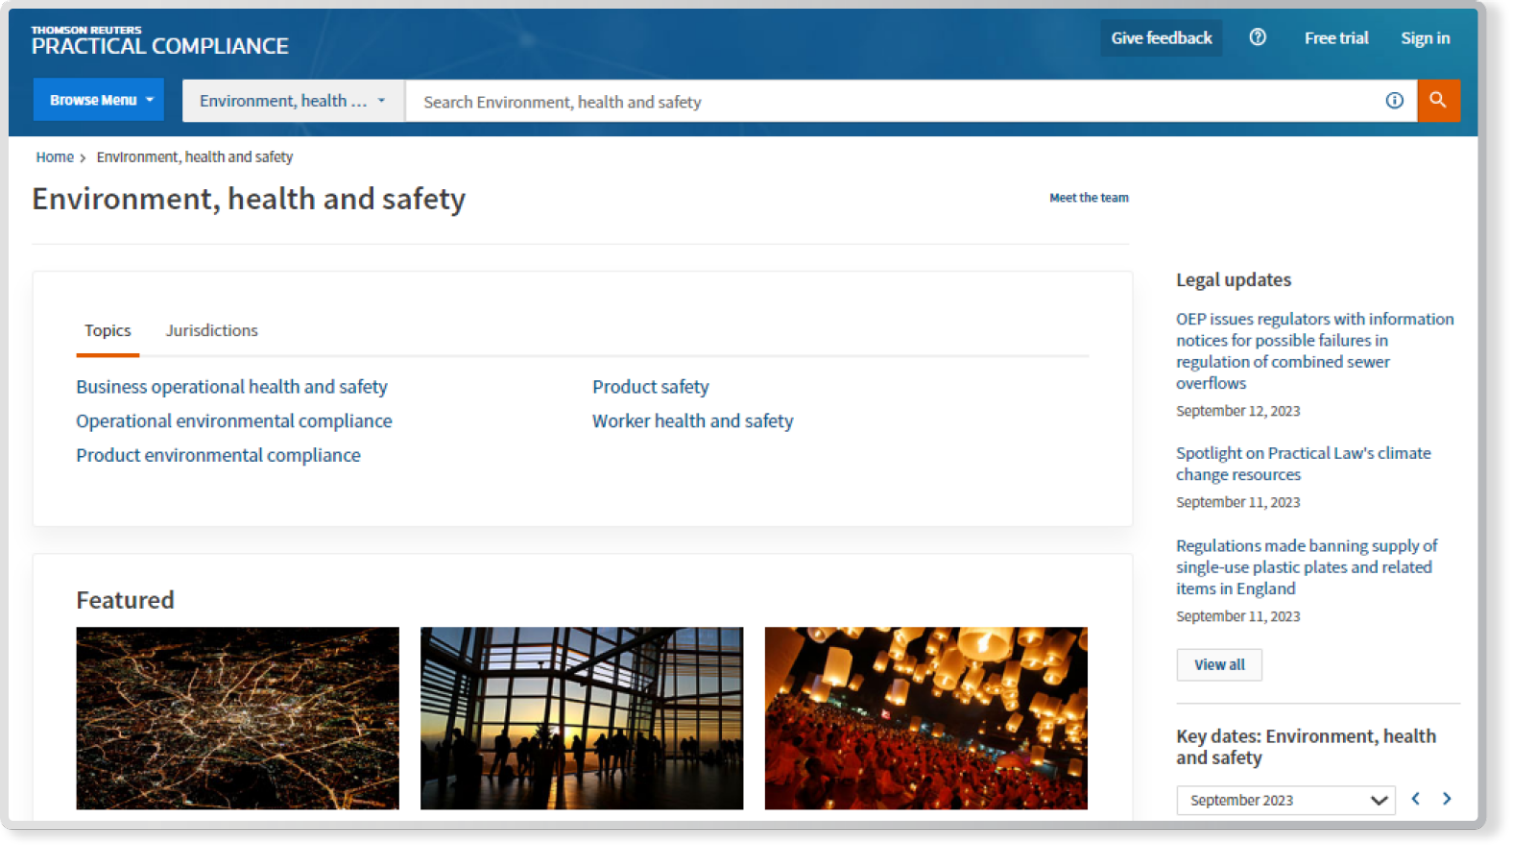The height and width of the screenshot is (864, 1536).
Task: Select the Topics tab
Action: 107,330
